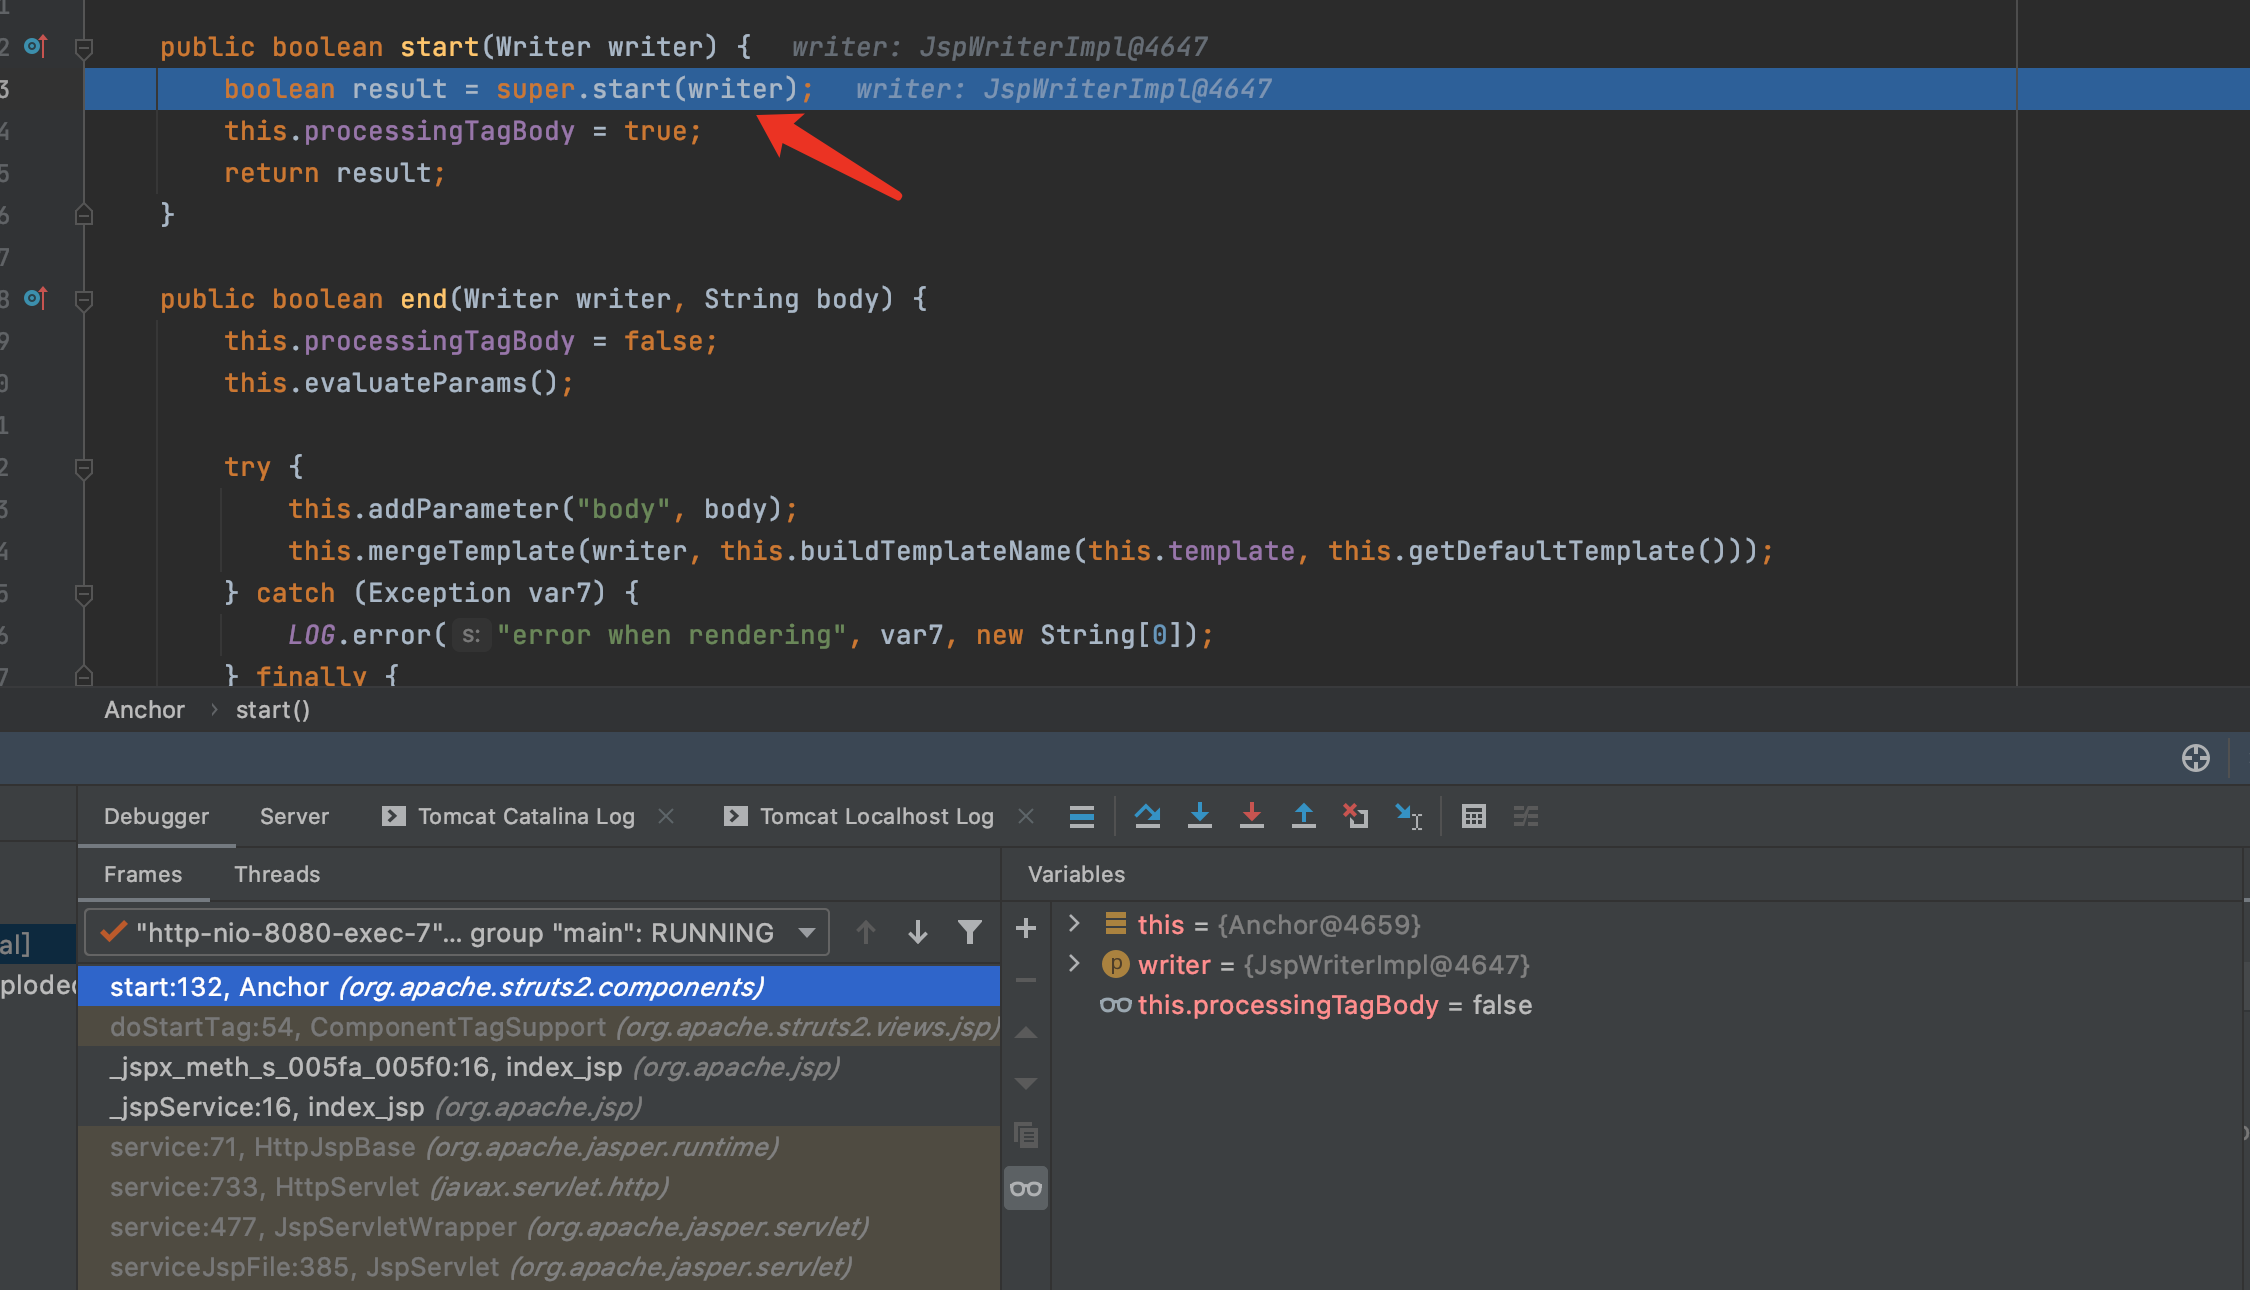Select next frame down arrow
The image size is (2250, 1290).
point(918,933)
